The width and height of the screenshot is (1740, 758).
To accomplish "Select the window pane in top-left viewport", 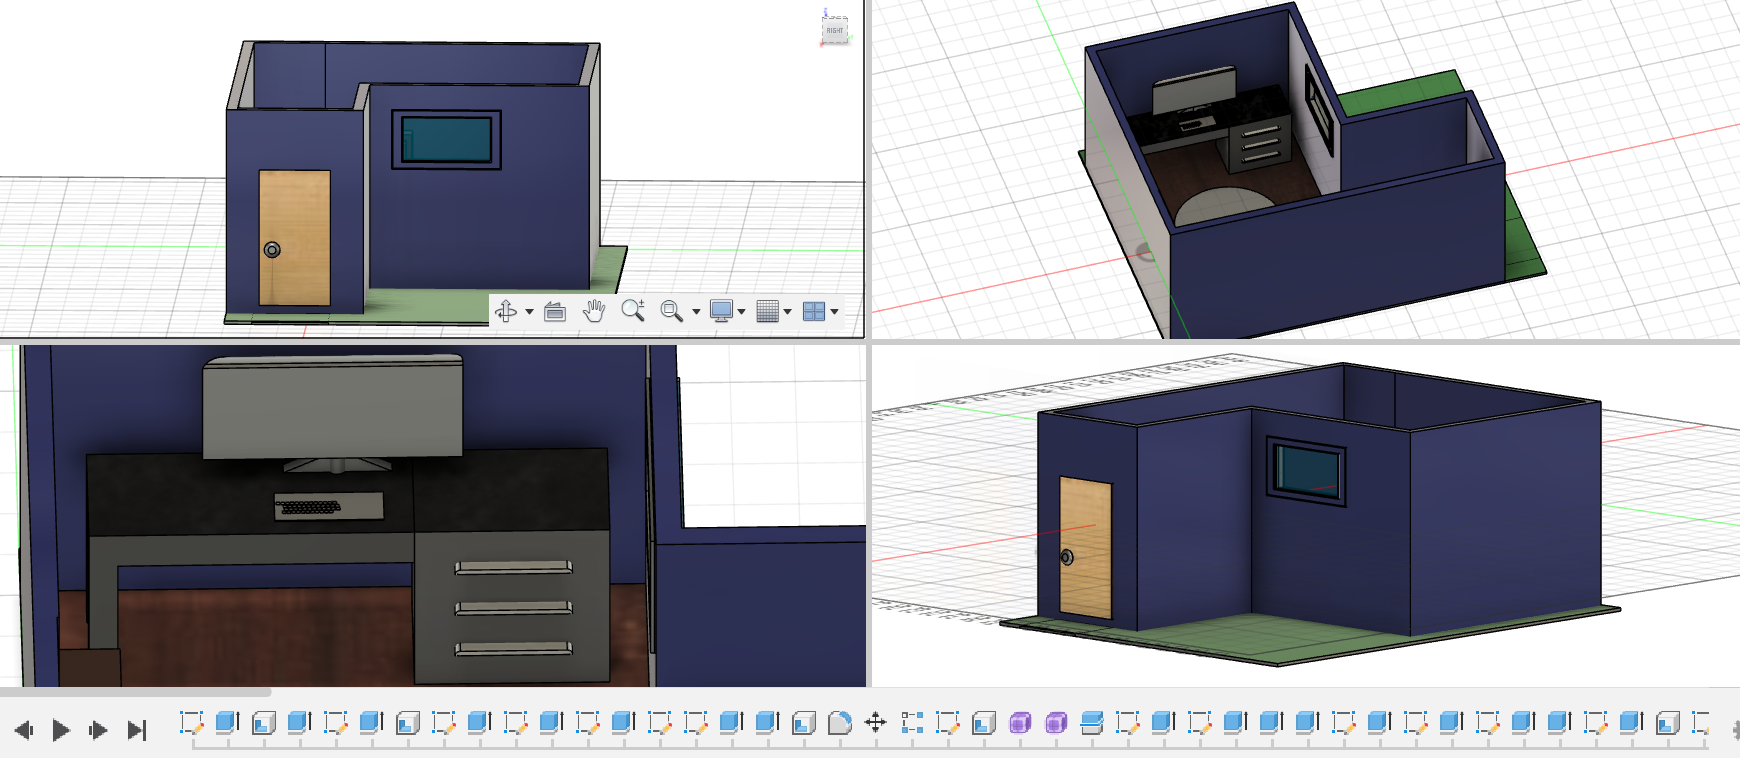I will 446,139.
